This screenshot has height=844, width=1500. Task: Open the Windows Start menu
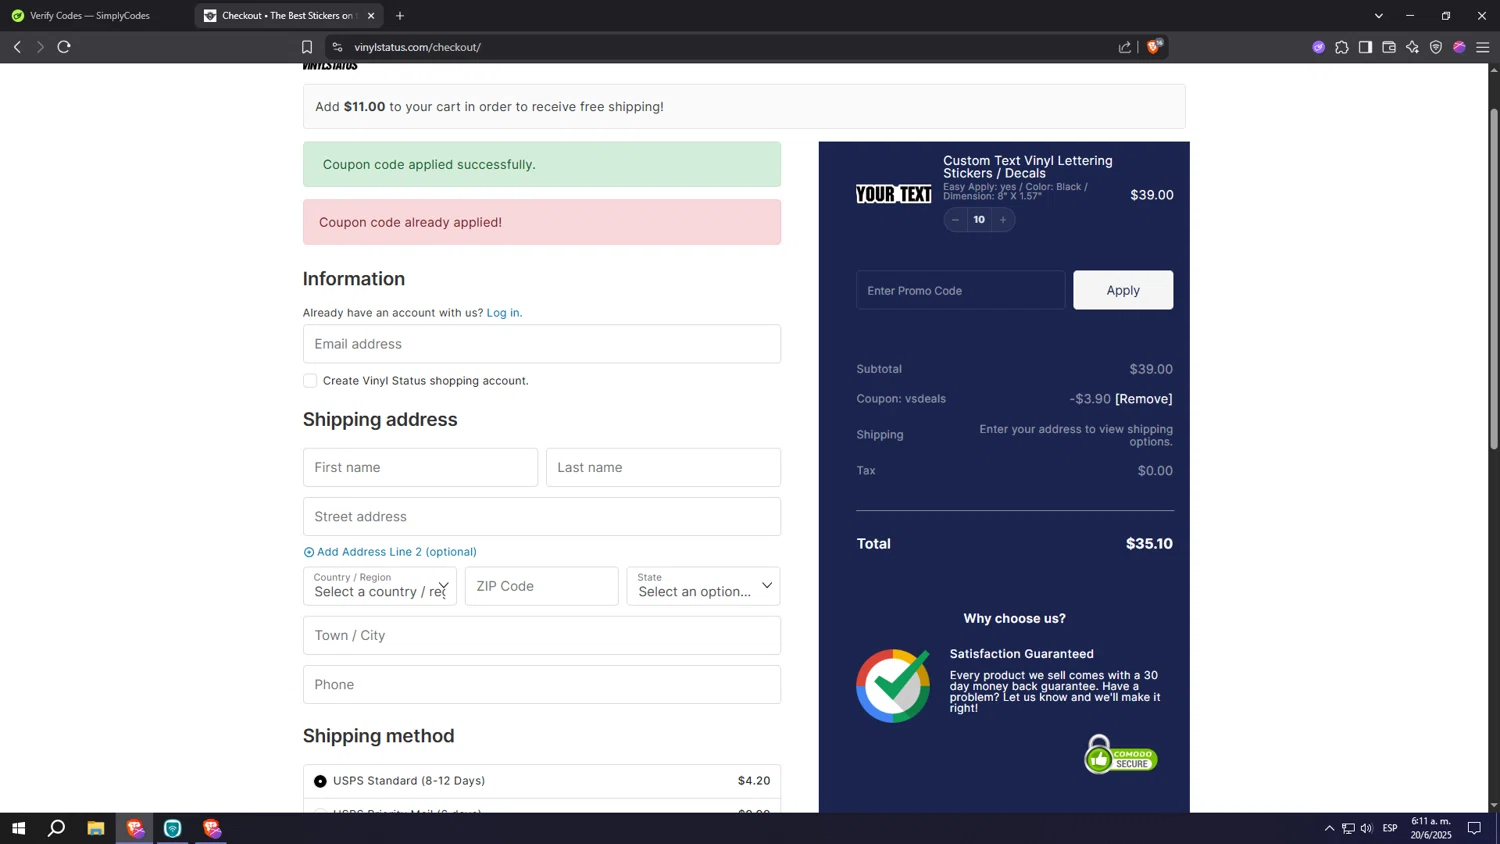(18, 828)
